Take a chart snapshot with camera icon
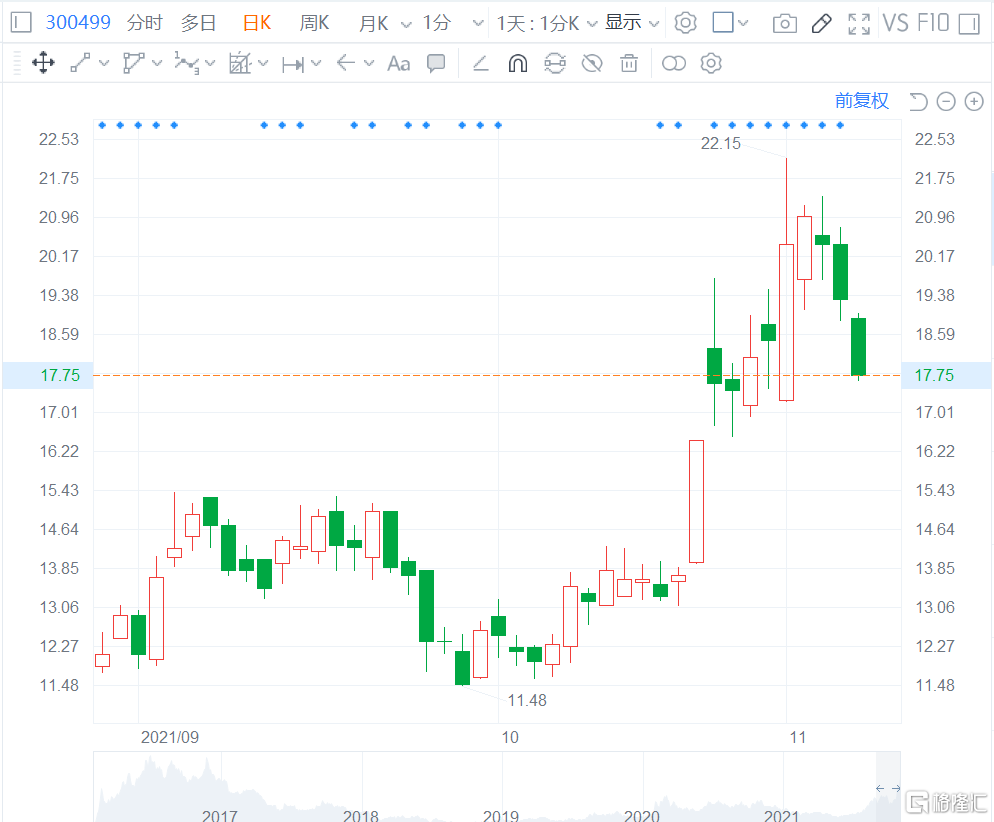994x822 pixels. [x=785, y=24]
